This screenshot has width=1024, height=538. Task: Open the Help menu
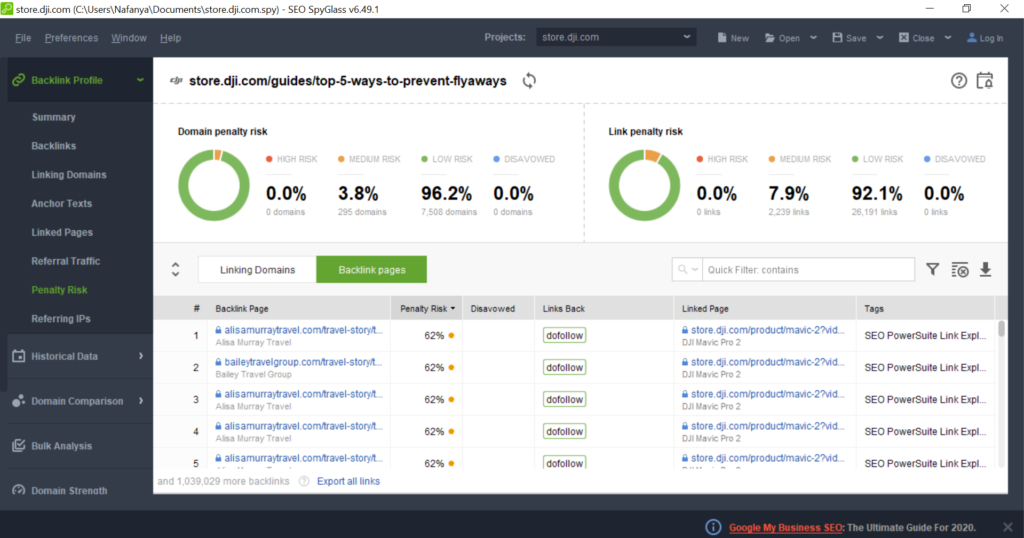click(x=170, y=38)
